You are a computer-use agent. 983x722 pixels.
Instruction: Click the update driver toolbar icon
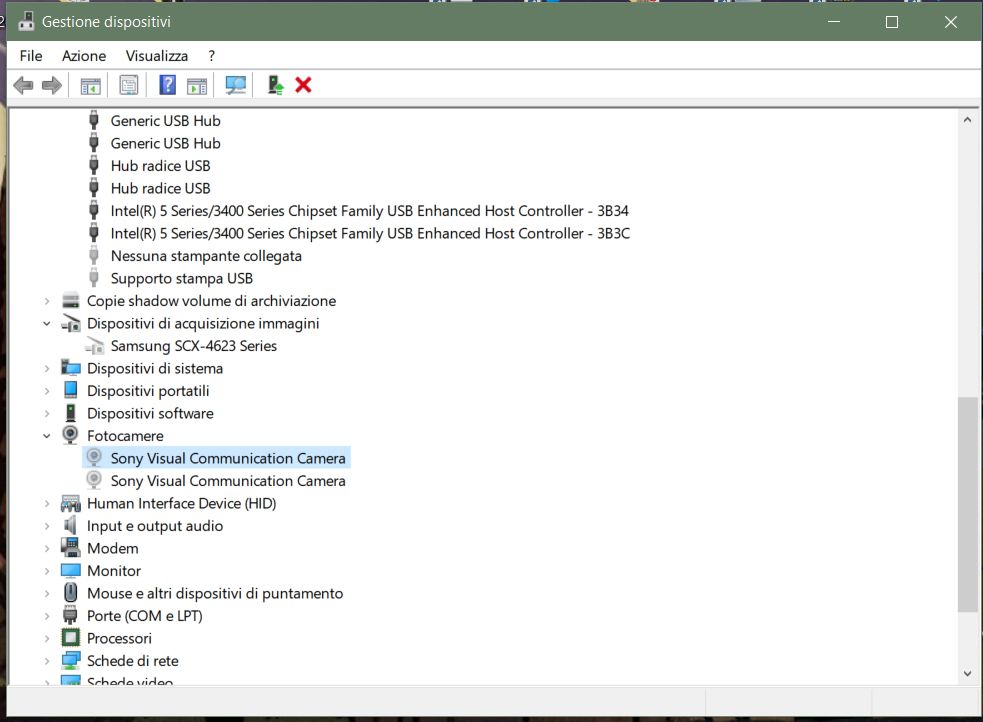[276, 86]
